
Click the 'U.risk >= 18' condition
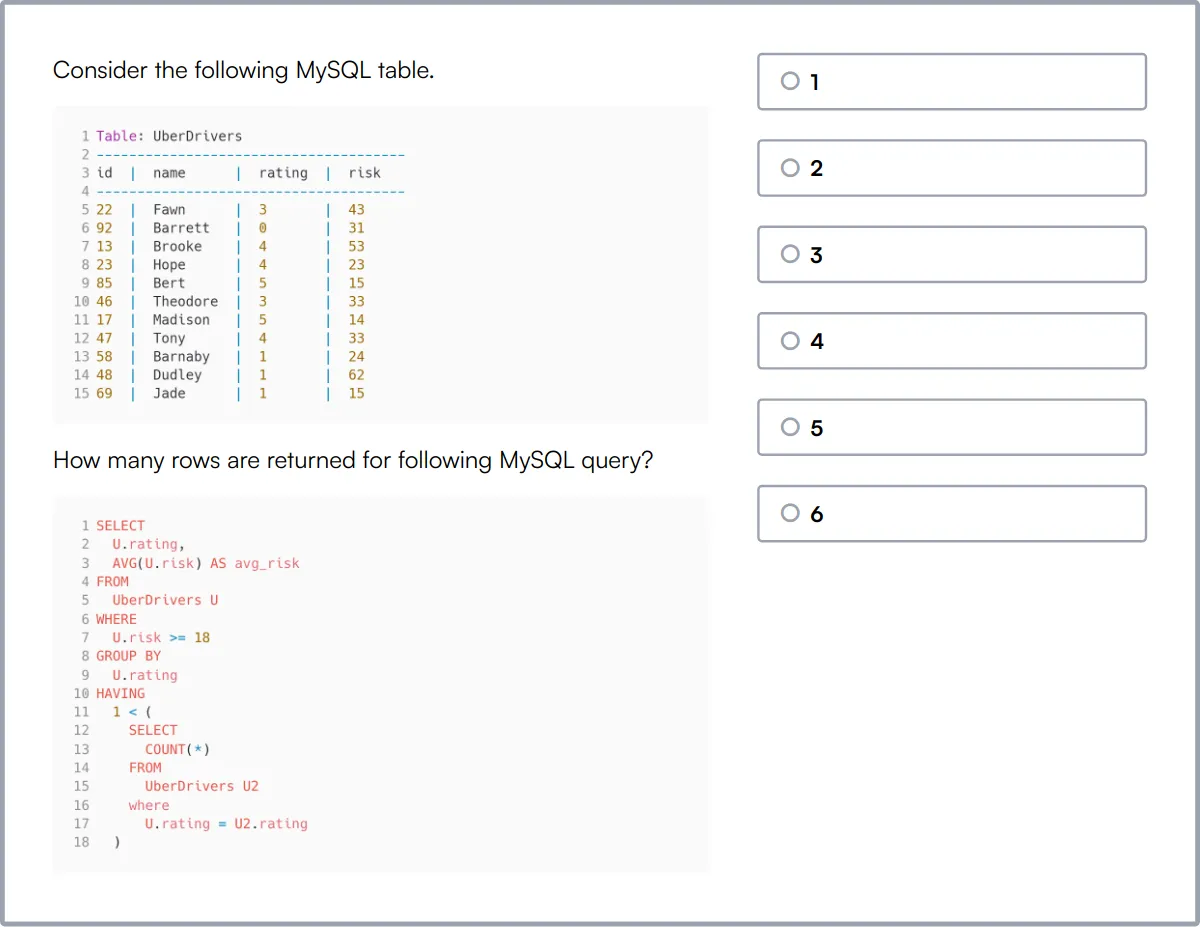tap(161, 637)
